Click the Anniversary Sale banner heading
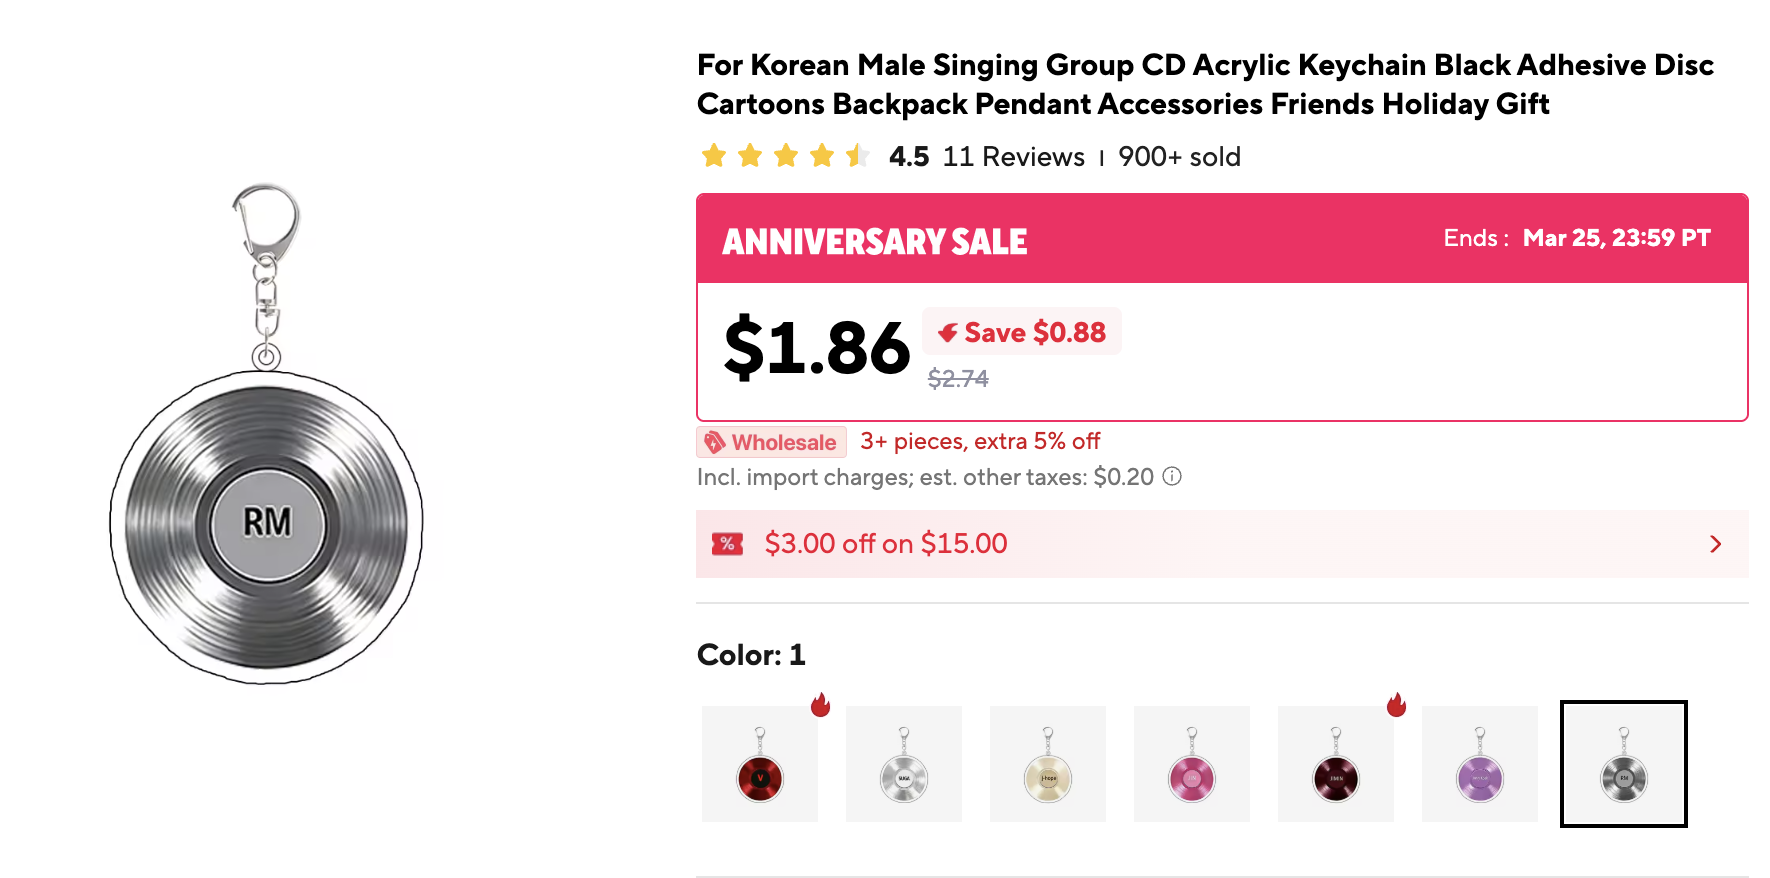This screenshot has width=1770, height=878. pos(875,241)
